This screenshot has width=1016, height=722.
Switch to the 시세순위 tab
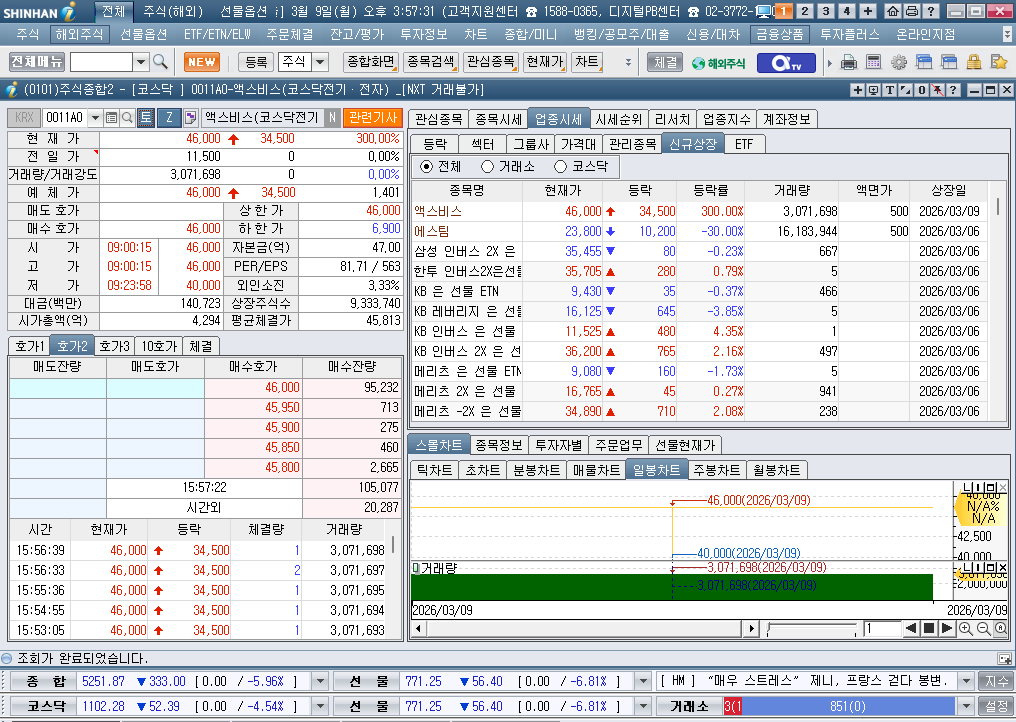click(618, 119)
